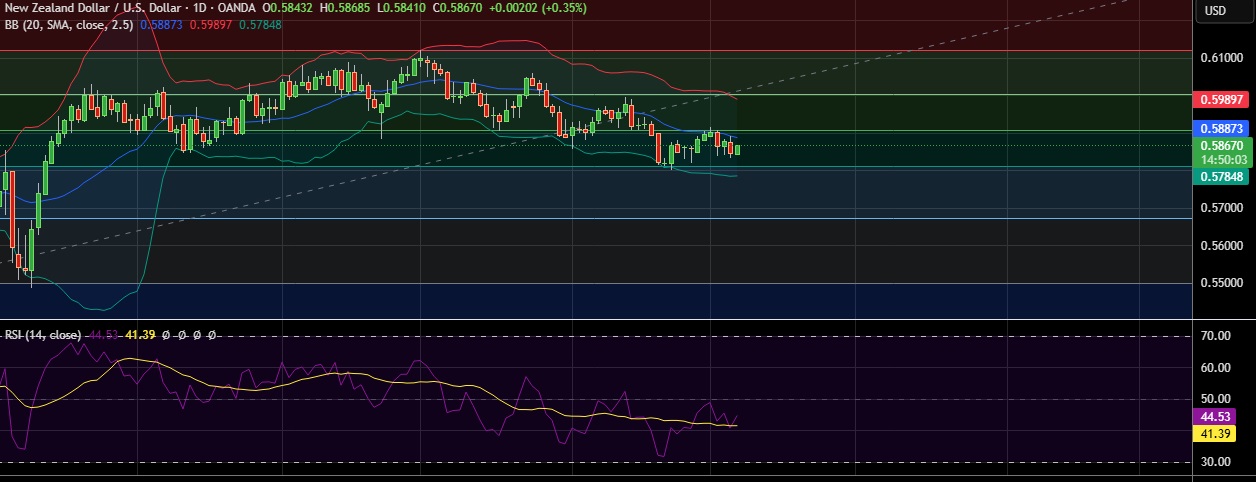Select the RSI (14, close) indicator legend
Screen dimensions: 1256x482
point(44,334)
